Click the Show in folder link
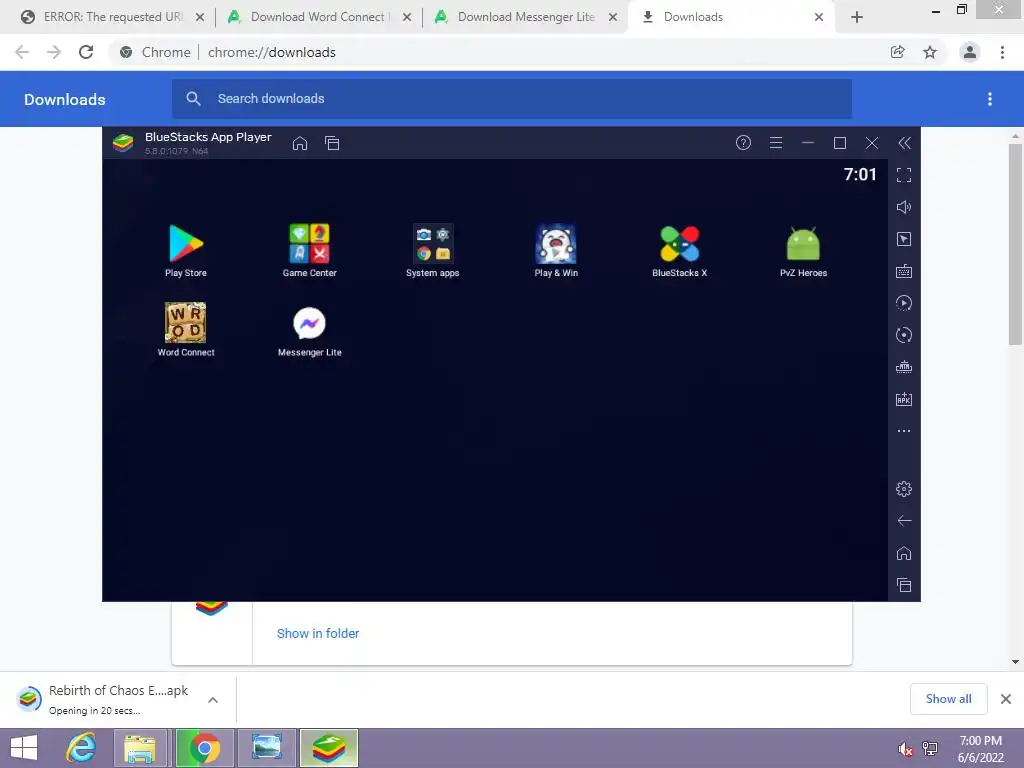The width and height of the screenshot is (1024, 768). point(318,633)
